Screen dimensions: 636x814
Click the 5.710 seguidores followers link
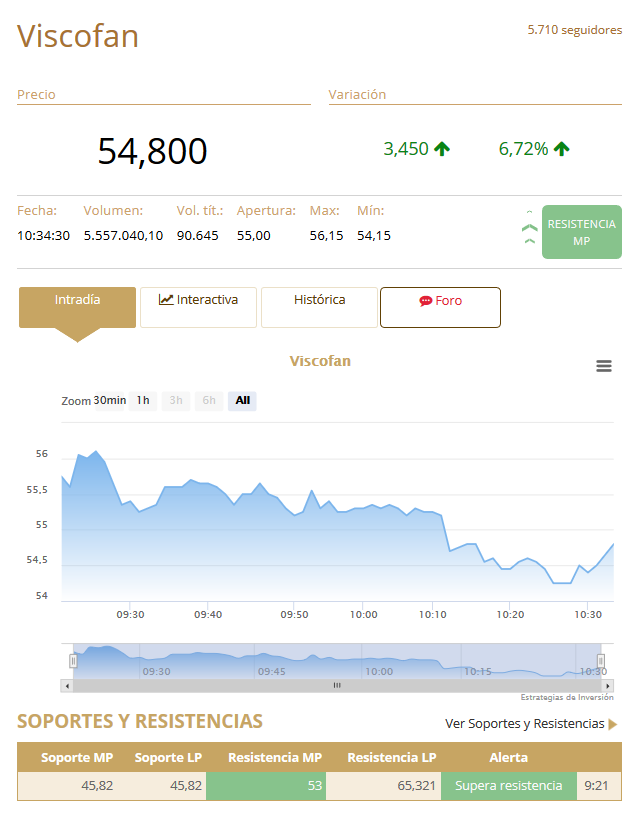click(574, 30)
